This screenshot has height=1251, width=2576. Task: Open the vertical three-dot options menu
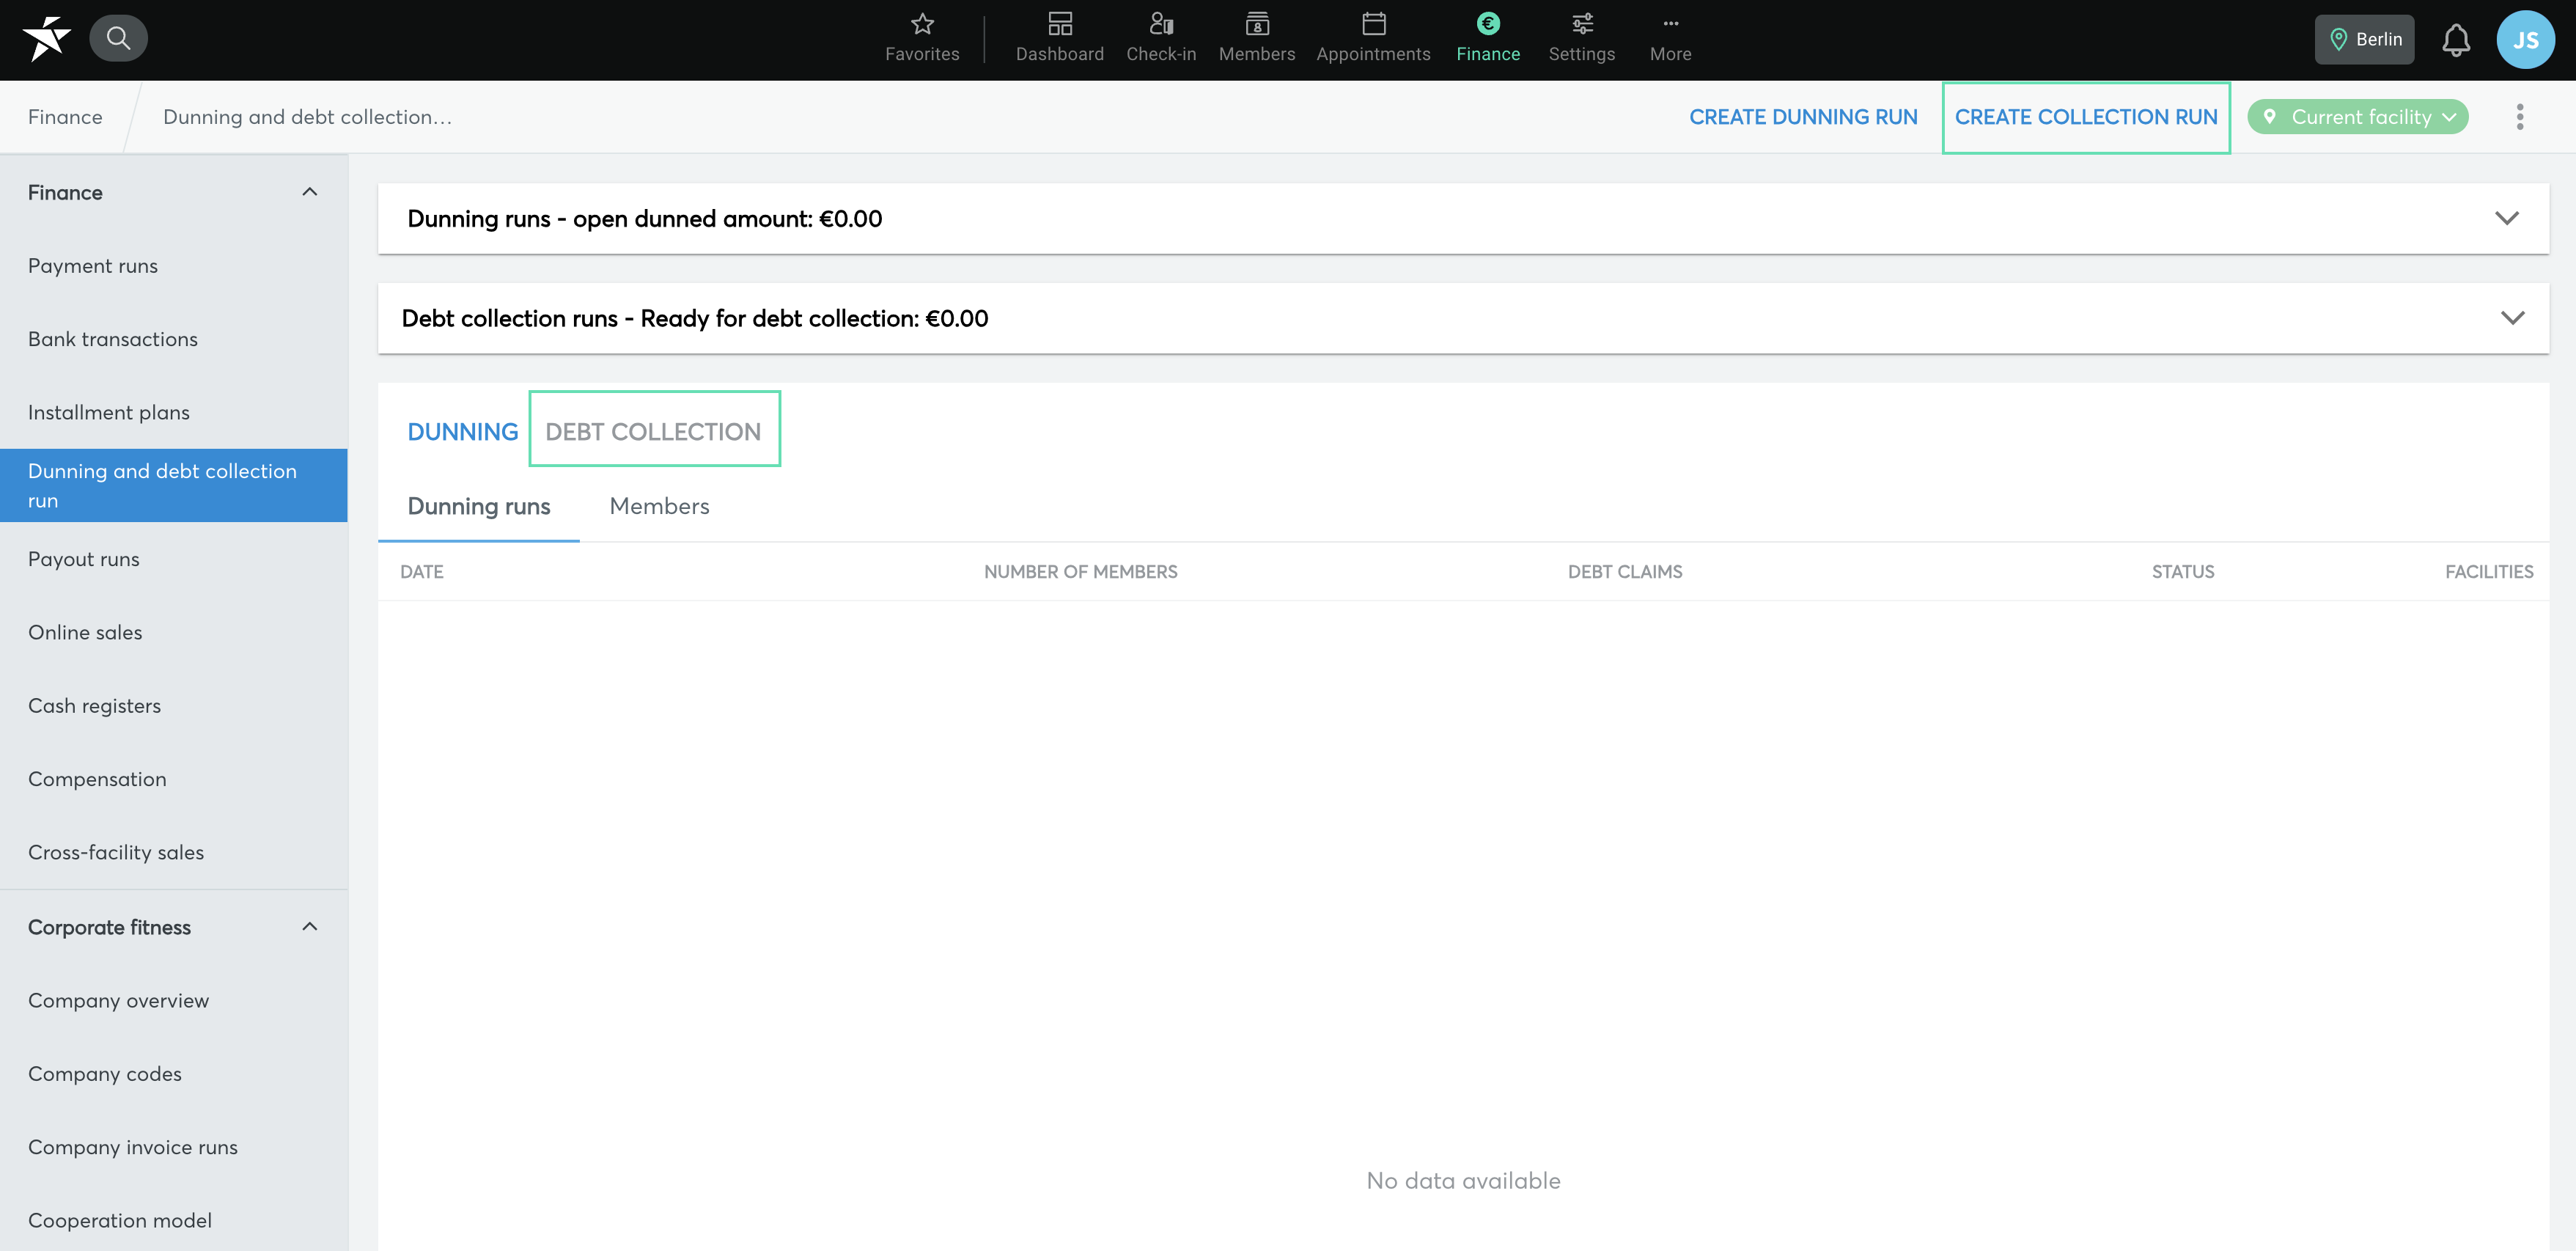(x=2519, y=117)
